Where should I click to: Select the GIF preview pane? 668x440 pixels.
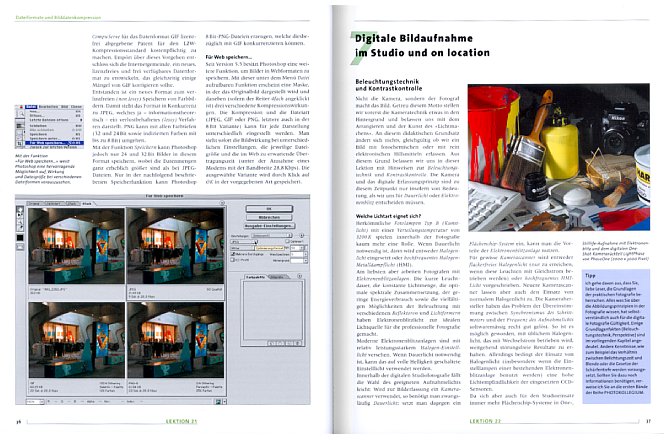click(77, 340)
